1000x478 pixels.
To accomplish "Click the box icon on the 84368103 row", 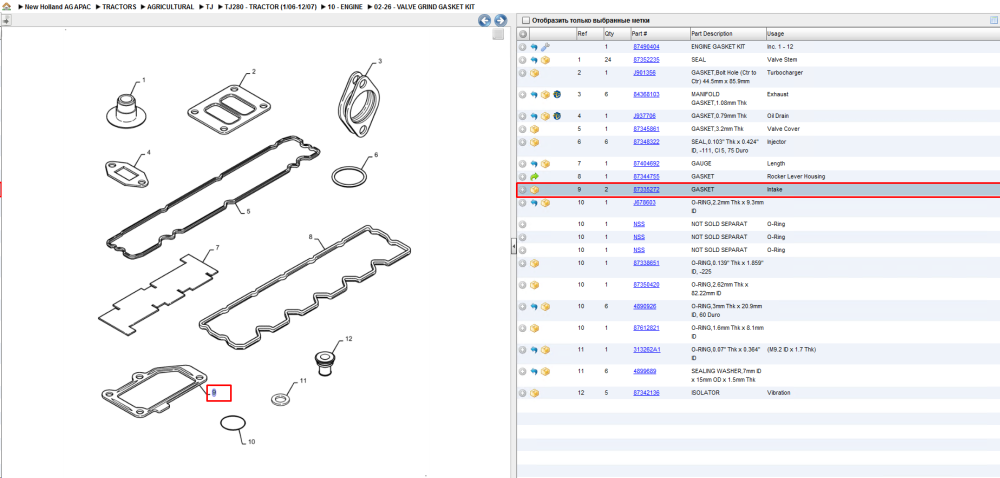I will pyautogui.click(x=545, y=95).
